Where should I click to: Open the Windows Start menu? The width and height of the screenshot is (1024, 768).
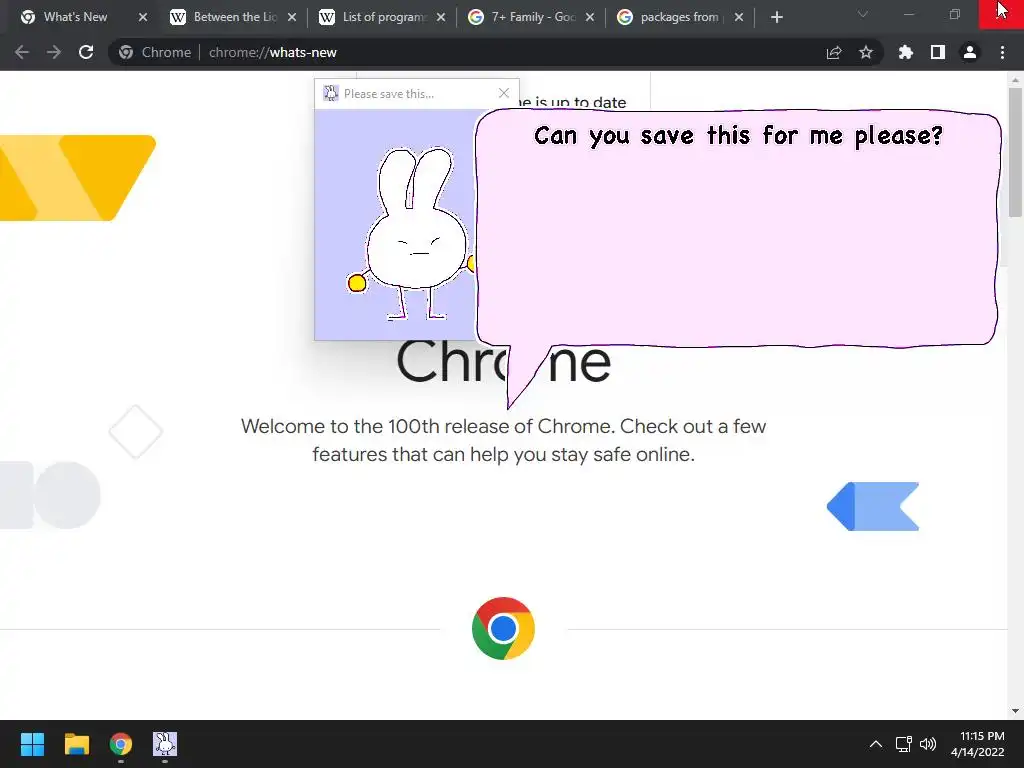(x=32, y=744)
